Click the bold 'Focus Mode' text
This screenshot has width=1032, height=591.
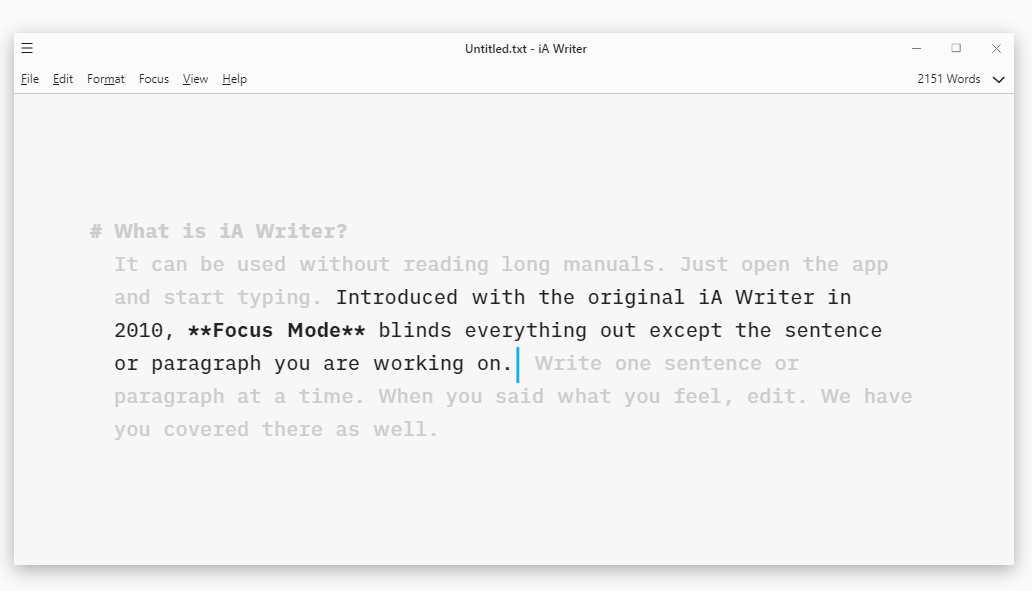[x=276, y=331]
